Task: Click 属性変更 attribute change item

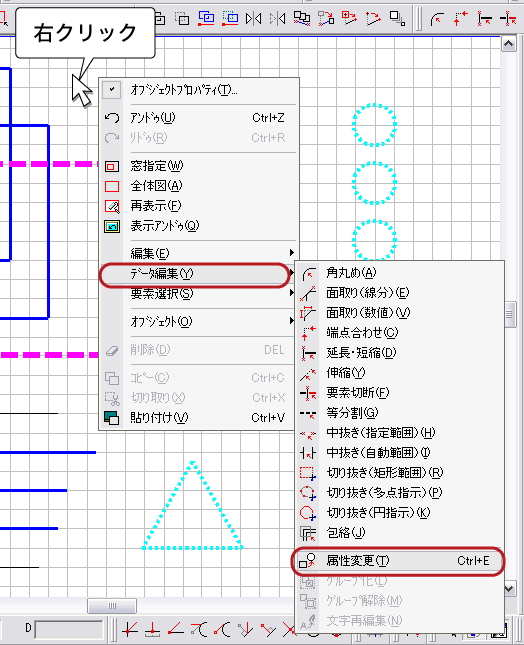Action: click(x=398, y=561)
